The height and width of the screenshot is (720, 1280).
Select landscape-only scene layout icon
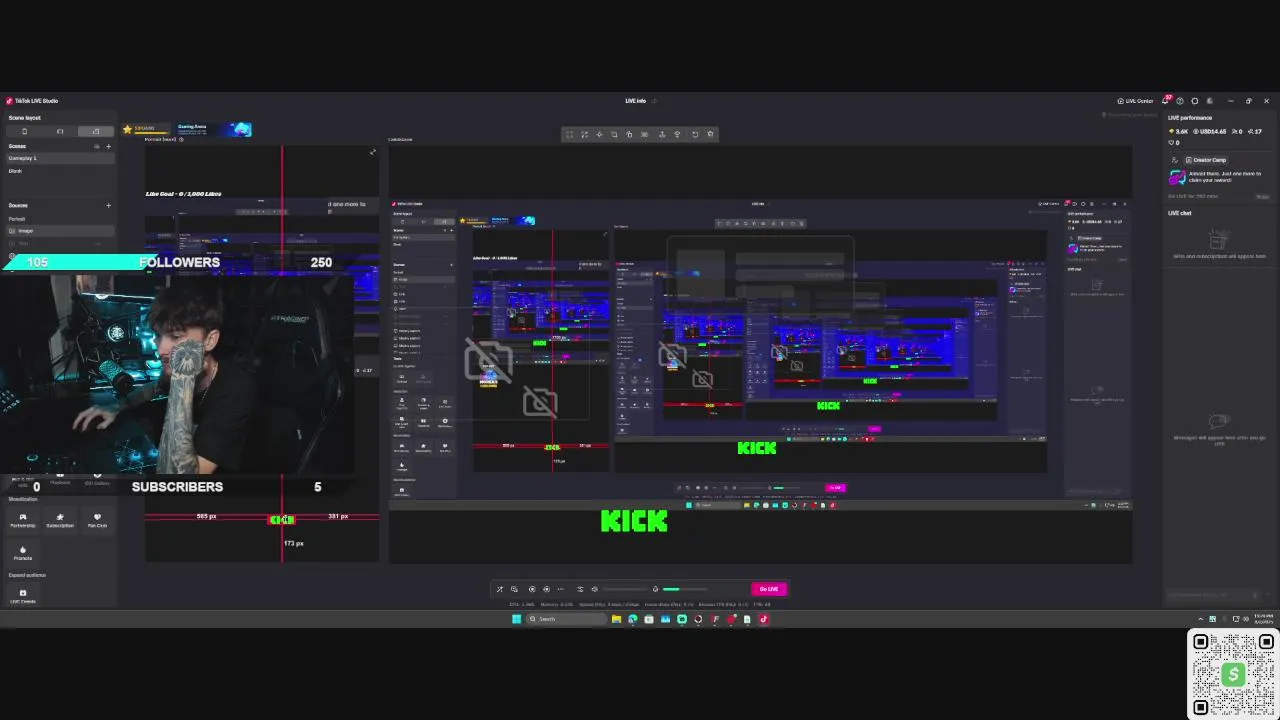click(60, 131)
